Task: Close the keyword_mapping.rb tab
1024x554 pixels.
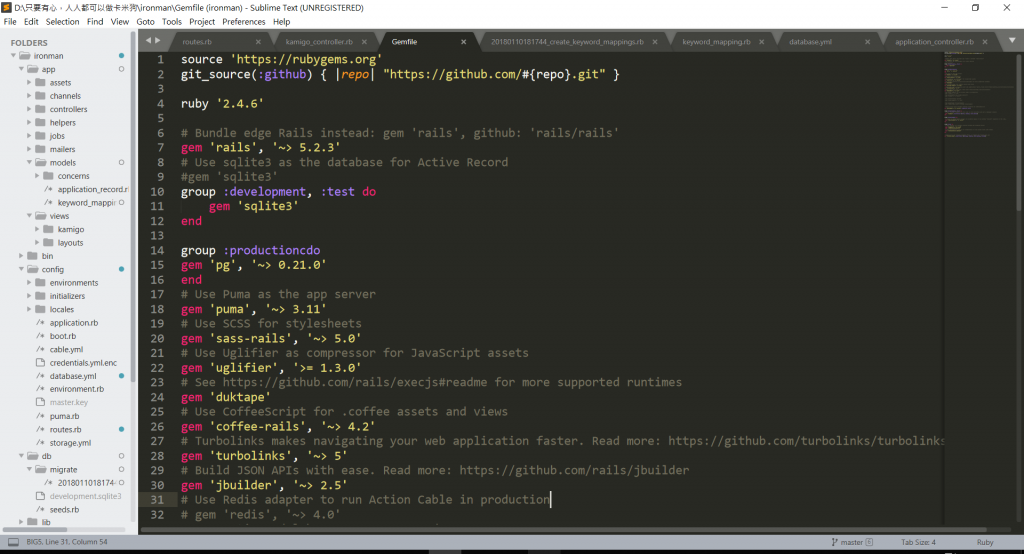Action: point(761,42)
